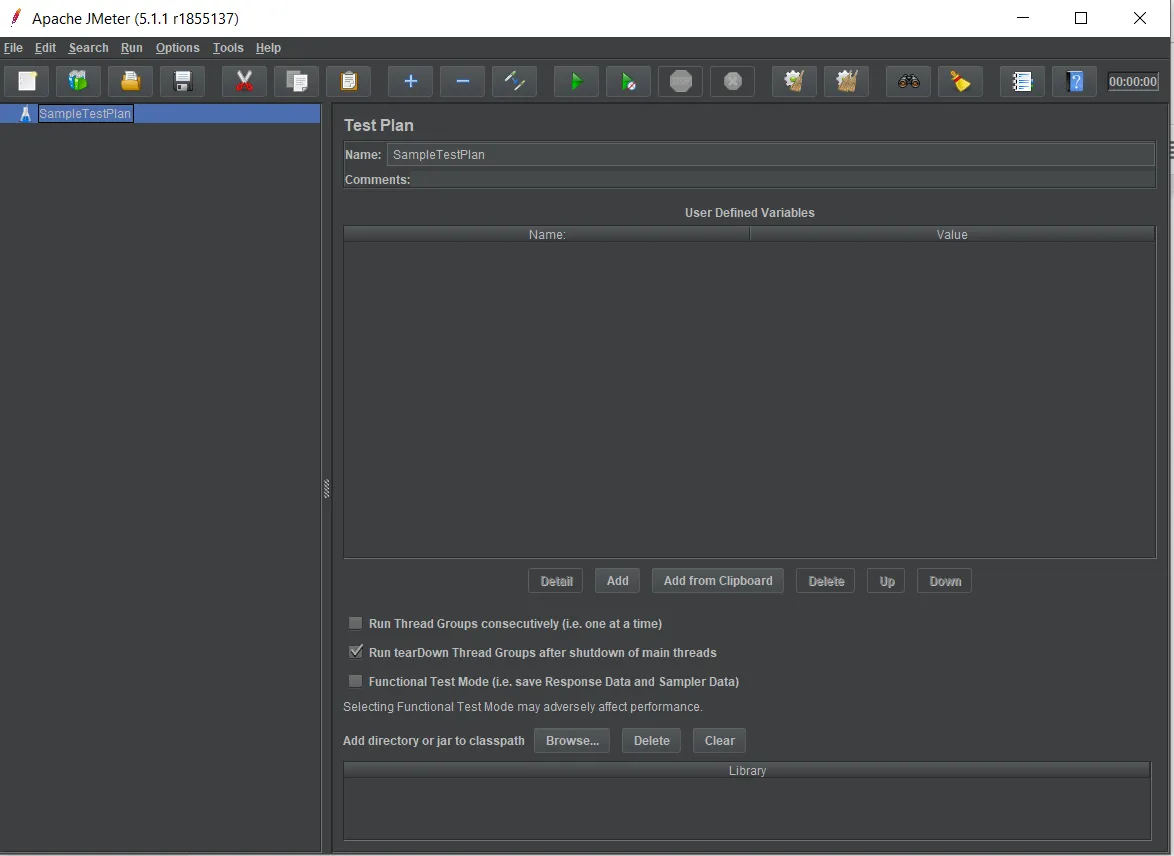This screenshot has width=1174, height=856.
Task: Click the 00:00:00 elapsed timer
Action: coord(1133,82)
